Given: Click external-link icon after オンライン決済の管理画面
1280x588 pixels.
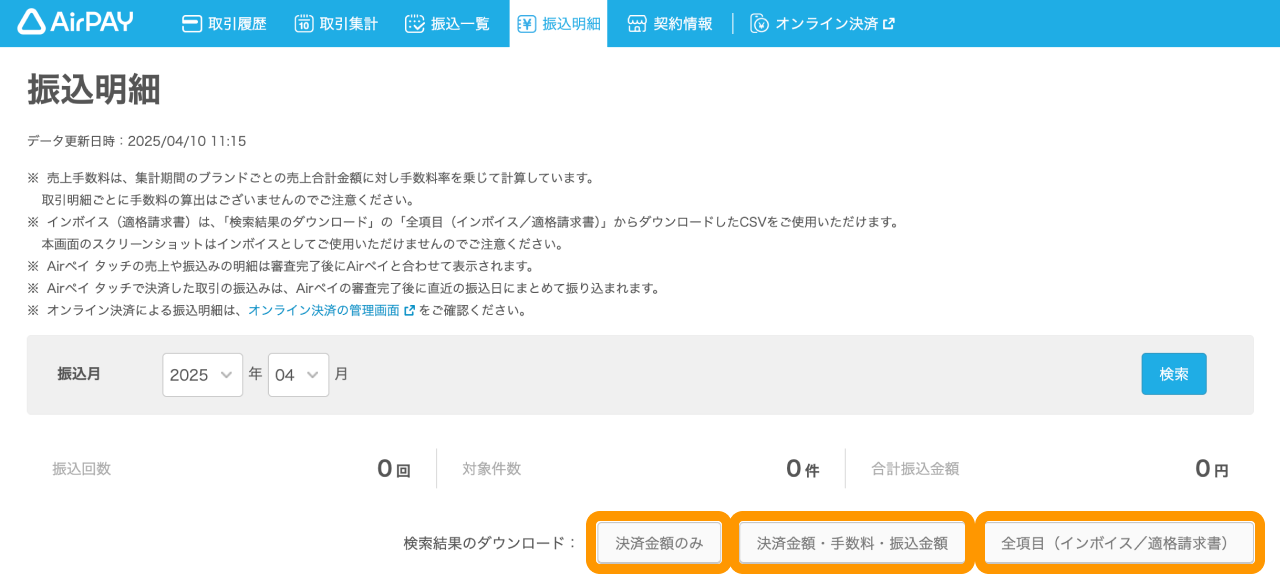Looking at the screenshot, I should pyautogui.click(x=409, y=311).
